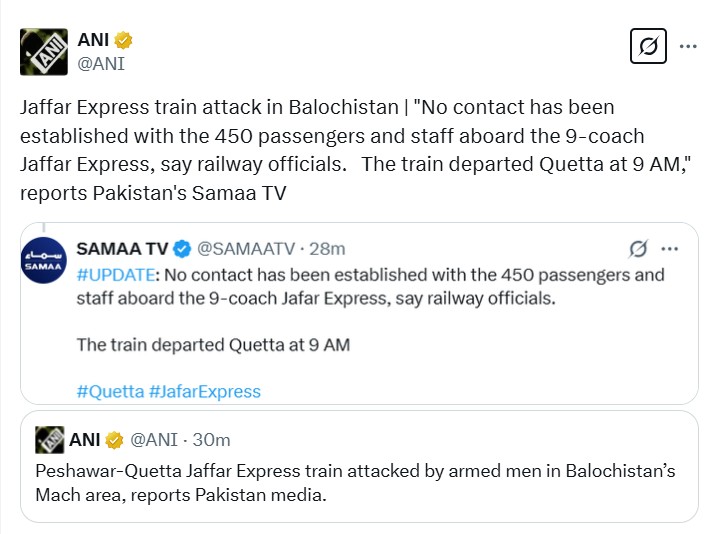Click verified badge on bottom ANI post

click(x=115, y=439)
